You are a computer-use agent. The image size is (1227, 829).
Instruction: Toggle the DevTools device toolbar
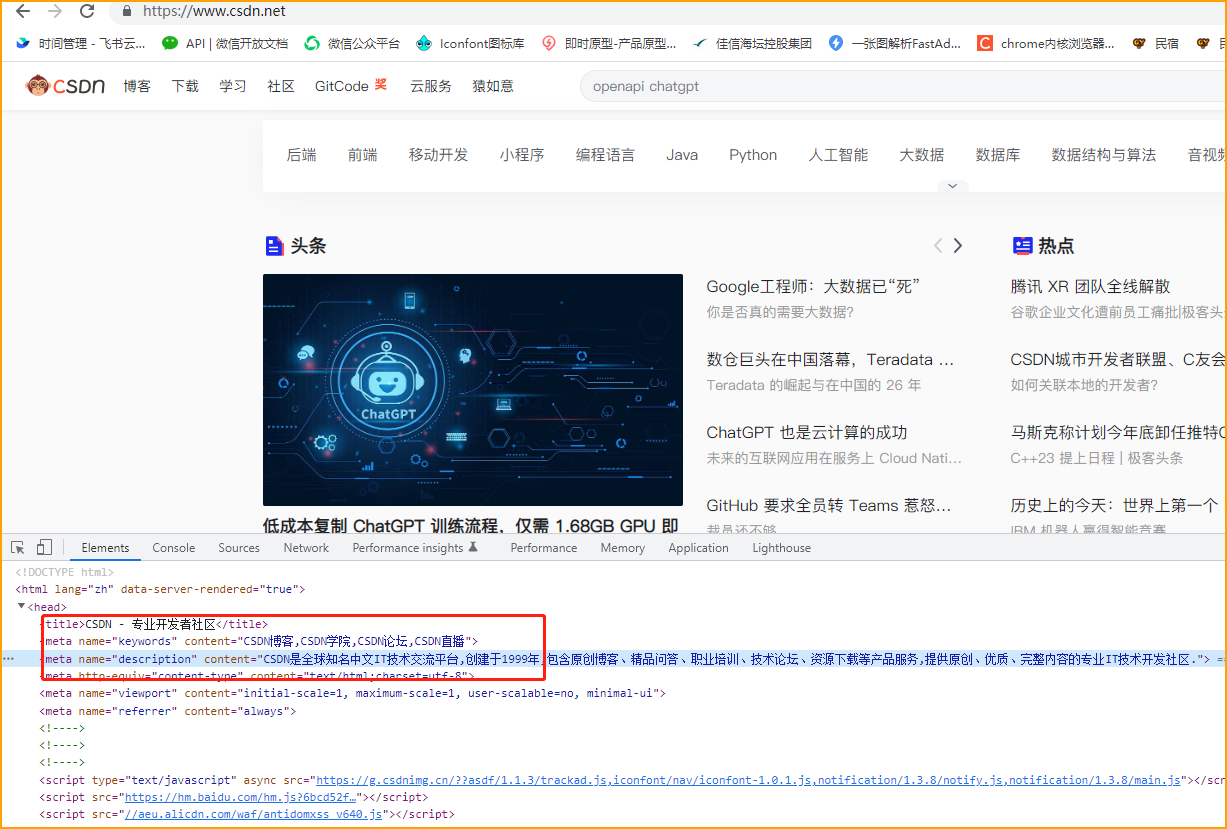(44, 548)
